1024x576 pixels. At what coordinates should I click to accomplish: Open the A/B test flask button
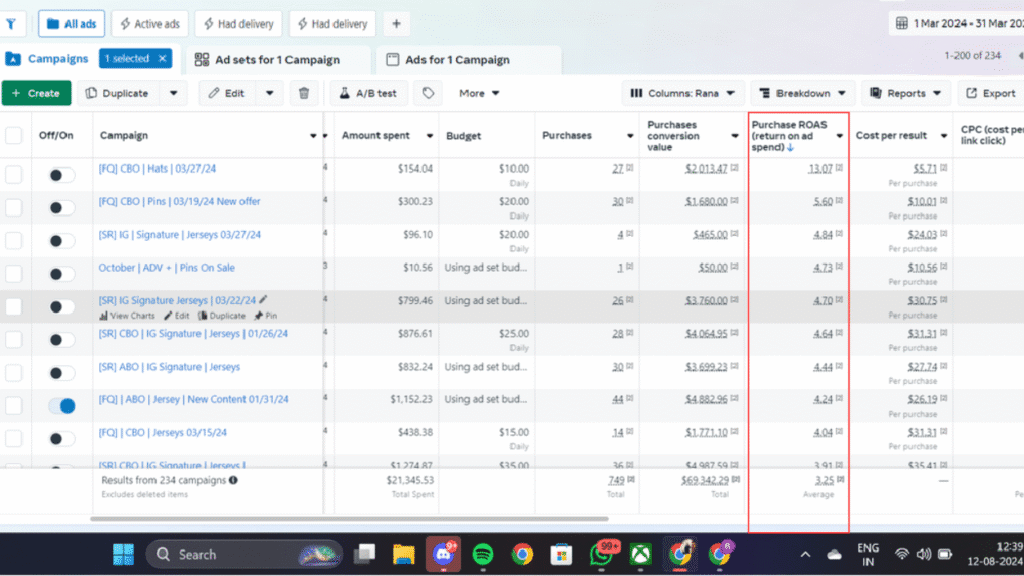click(368, 93)
